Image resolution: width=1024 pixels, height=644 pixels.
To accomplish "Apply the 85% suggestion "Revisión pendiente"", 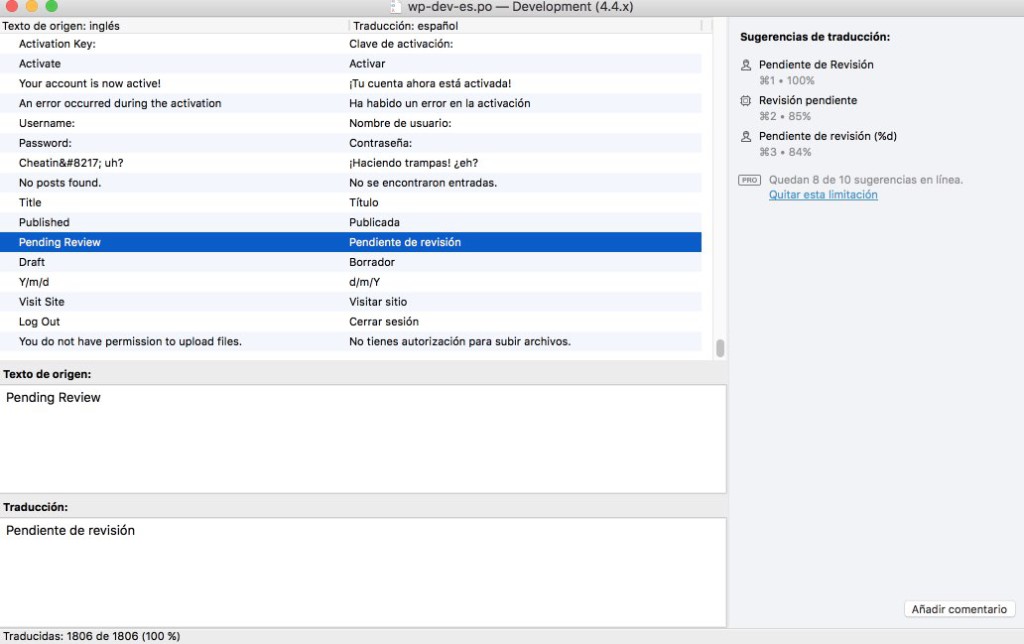I will tap(810, 100).
